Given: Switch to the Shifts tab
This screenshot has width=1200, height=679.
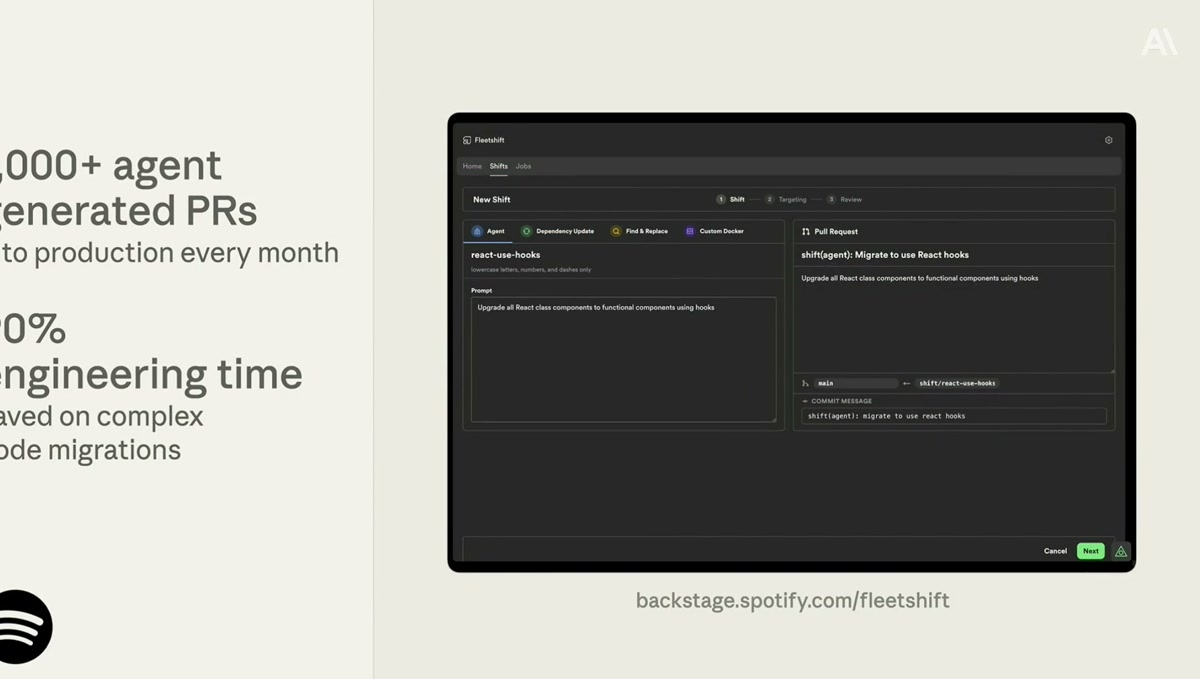Looking at the screenshot, I should point(499,166).
